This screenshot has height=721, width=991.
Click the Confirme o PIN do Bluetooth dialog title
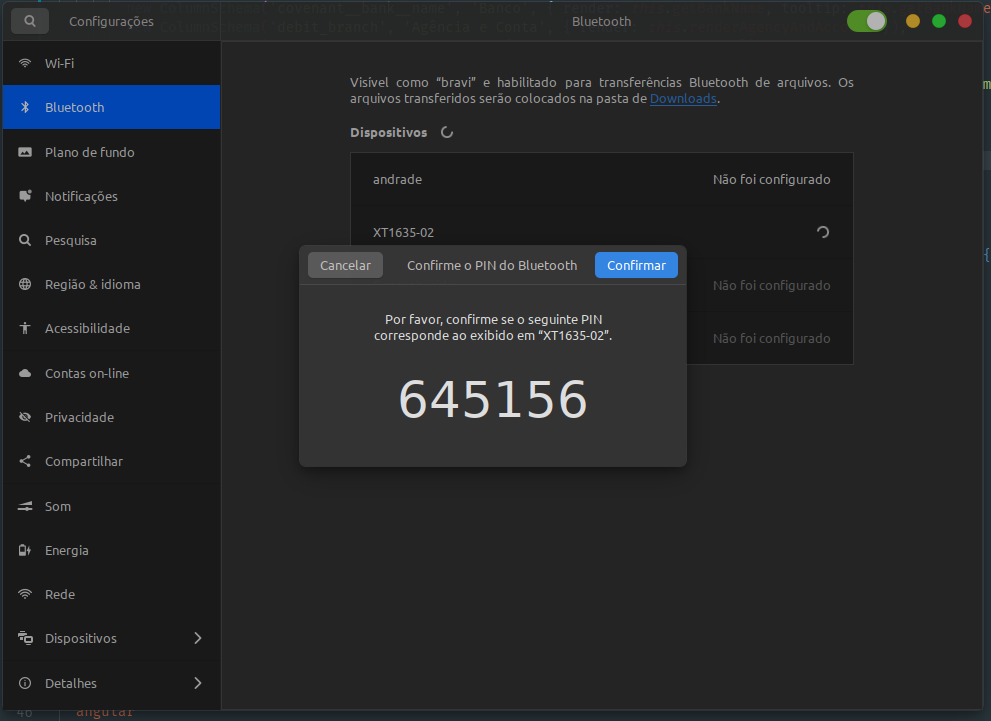point(492,265)
